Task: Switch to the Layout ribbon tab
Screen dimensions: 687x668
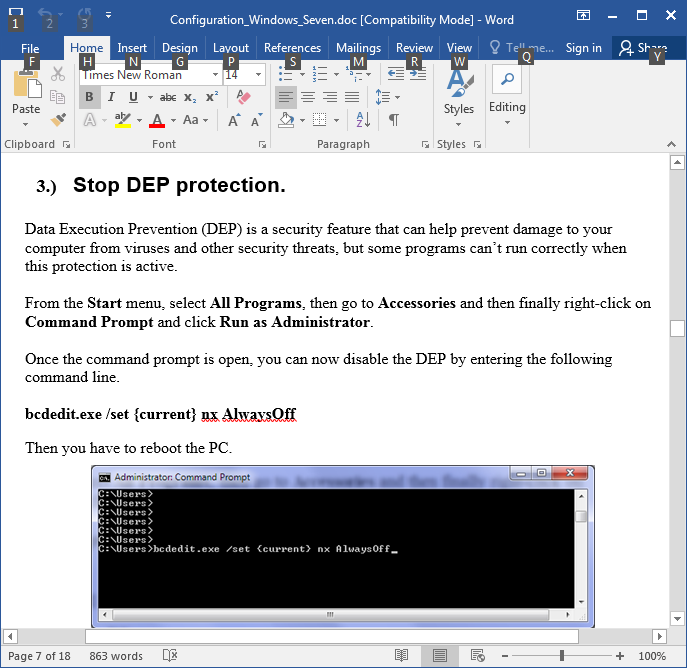Action: click(231, 48)
